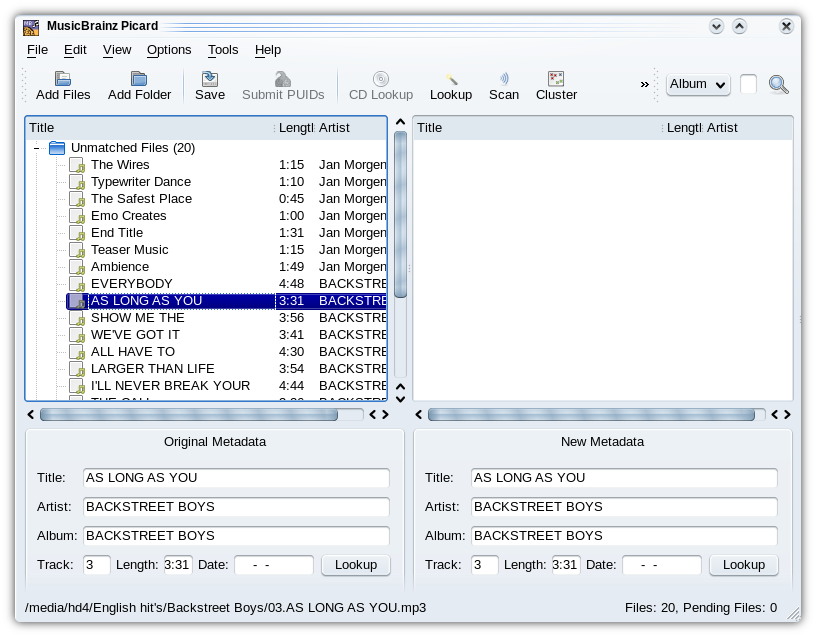Collapse the Unmatched Files tree node
Viewport: 816px width, 637px height.
click(37, 148)
